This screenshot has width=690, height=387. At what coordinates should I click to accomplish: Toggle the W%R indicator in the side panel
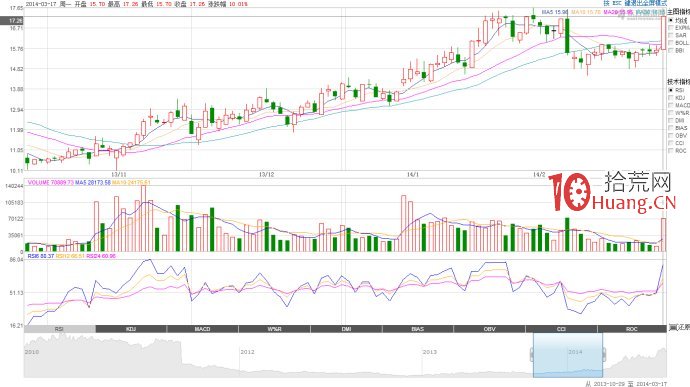pyautogui.click(x=679, y=113)
